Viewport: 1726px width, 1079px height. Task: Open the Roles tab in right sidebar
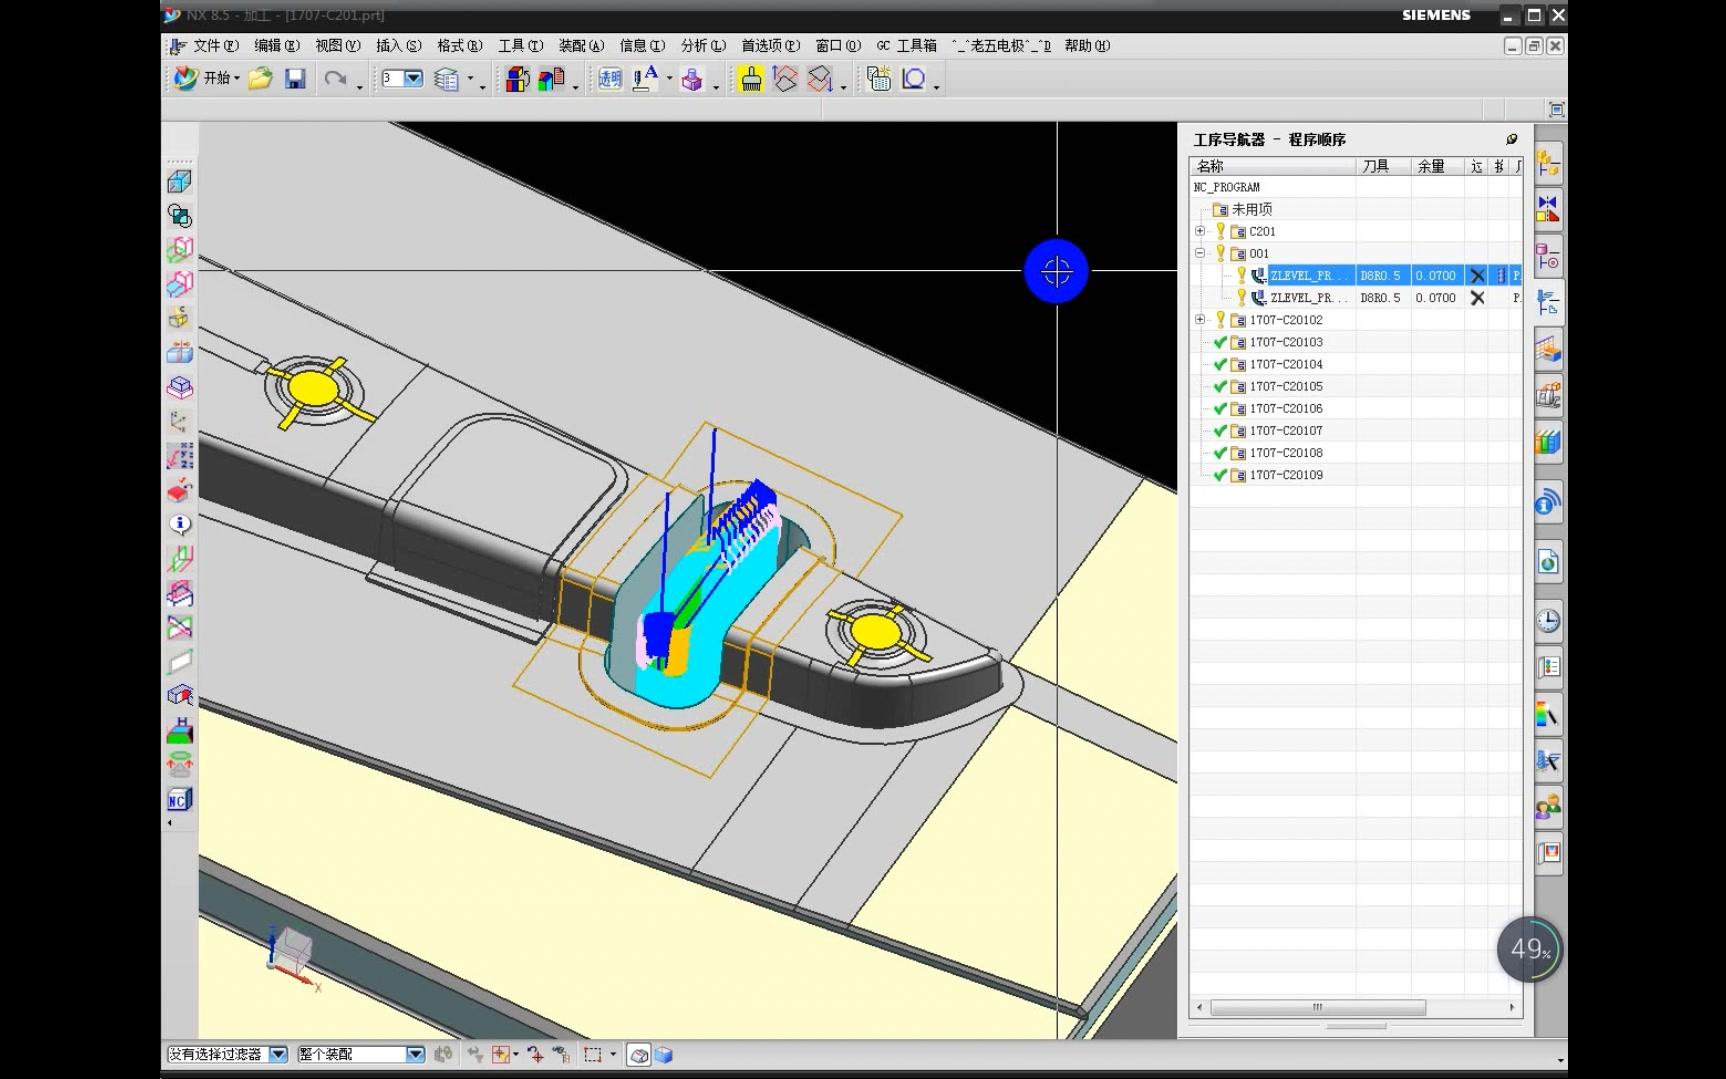click(1548, 807)
